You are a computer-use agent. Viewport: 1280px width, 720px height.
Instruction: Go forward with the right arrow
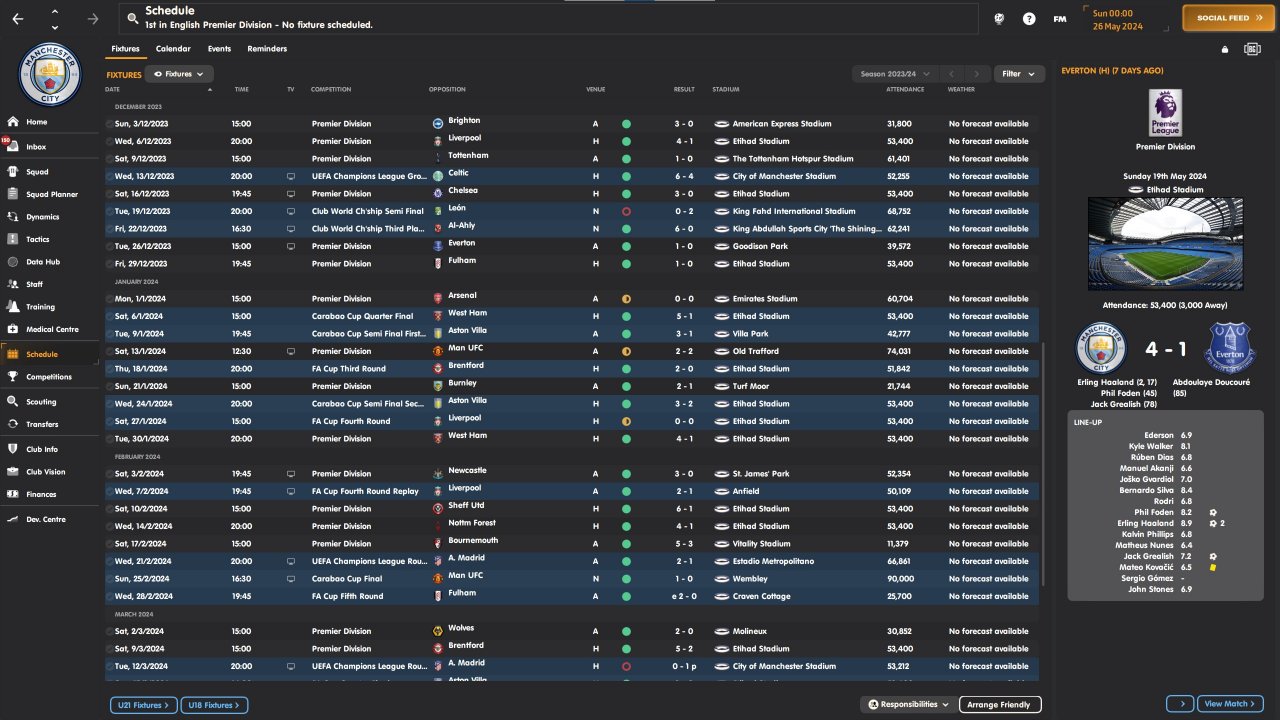pyautogui.click(x=93, y=18)
